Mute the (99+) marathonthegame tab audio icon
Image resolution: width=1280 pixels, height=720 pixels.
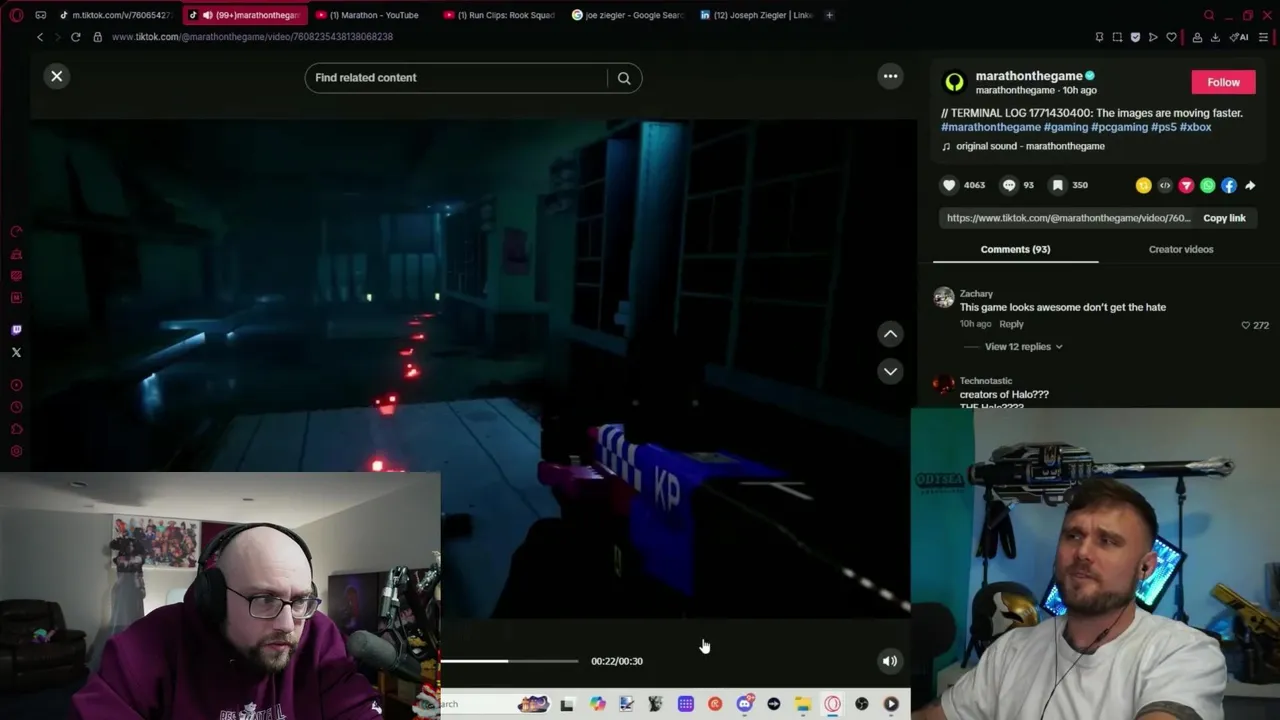tap(207, 15)
